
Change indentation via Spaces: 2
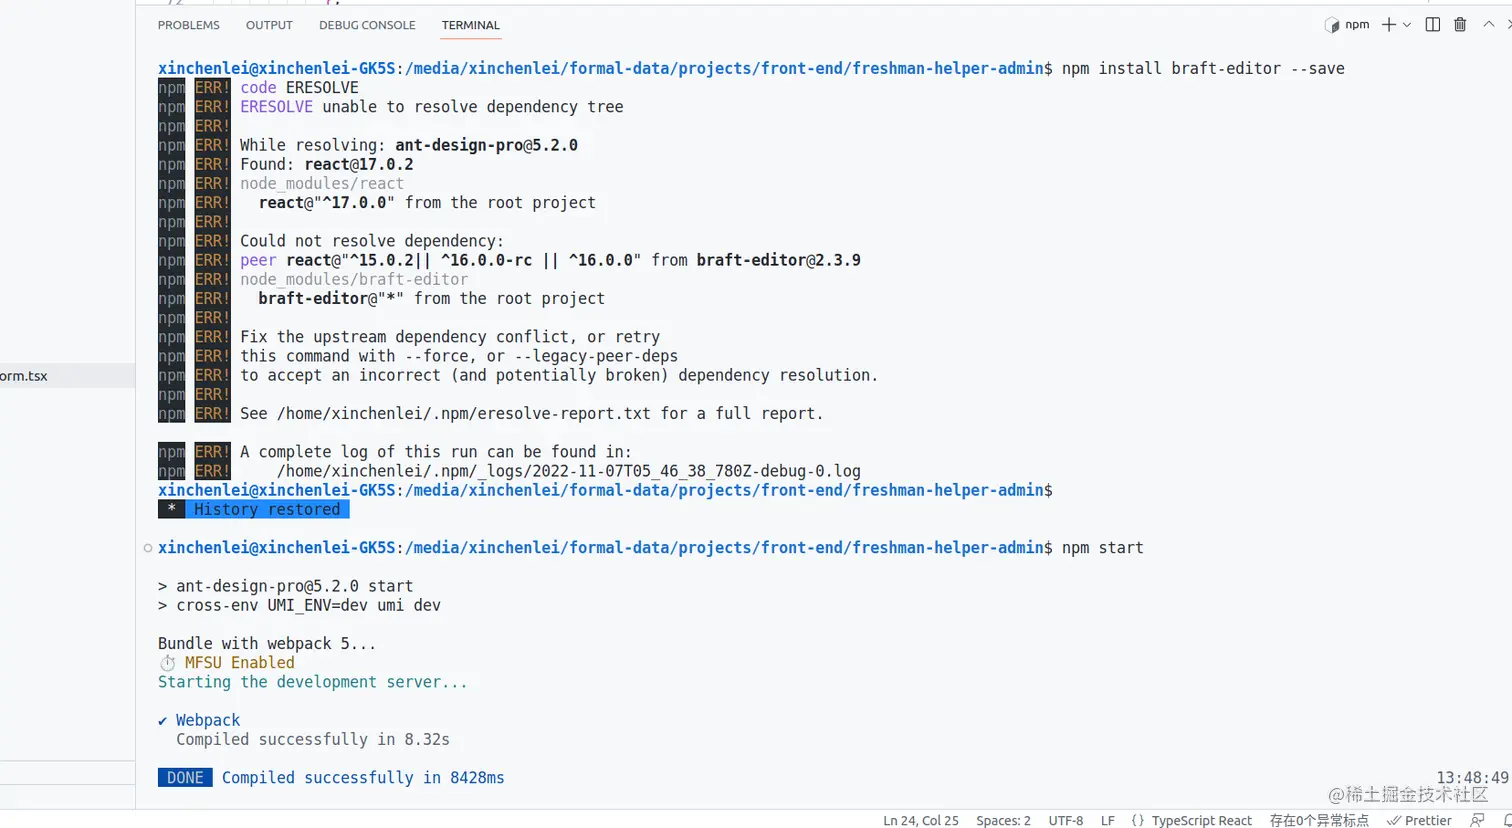click(1003, 820)
